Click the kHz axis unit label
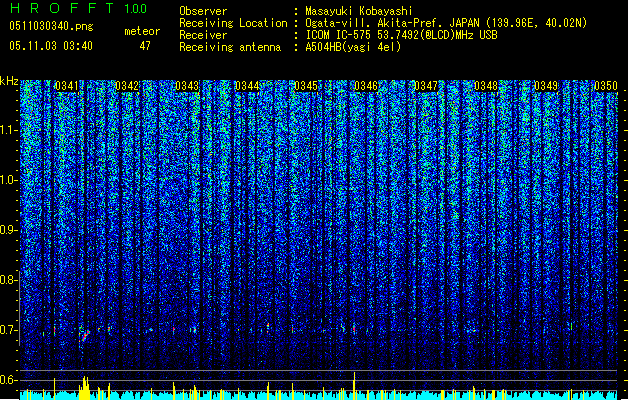 point(9,81)
